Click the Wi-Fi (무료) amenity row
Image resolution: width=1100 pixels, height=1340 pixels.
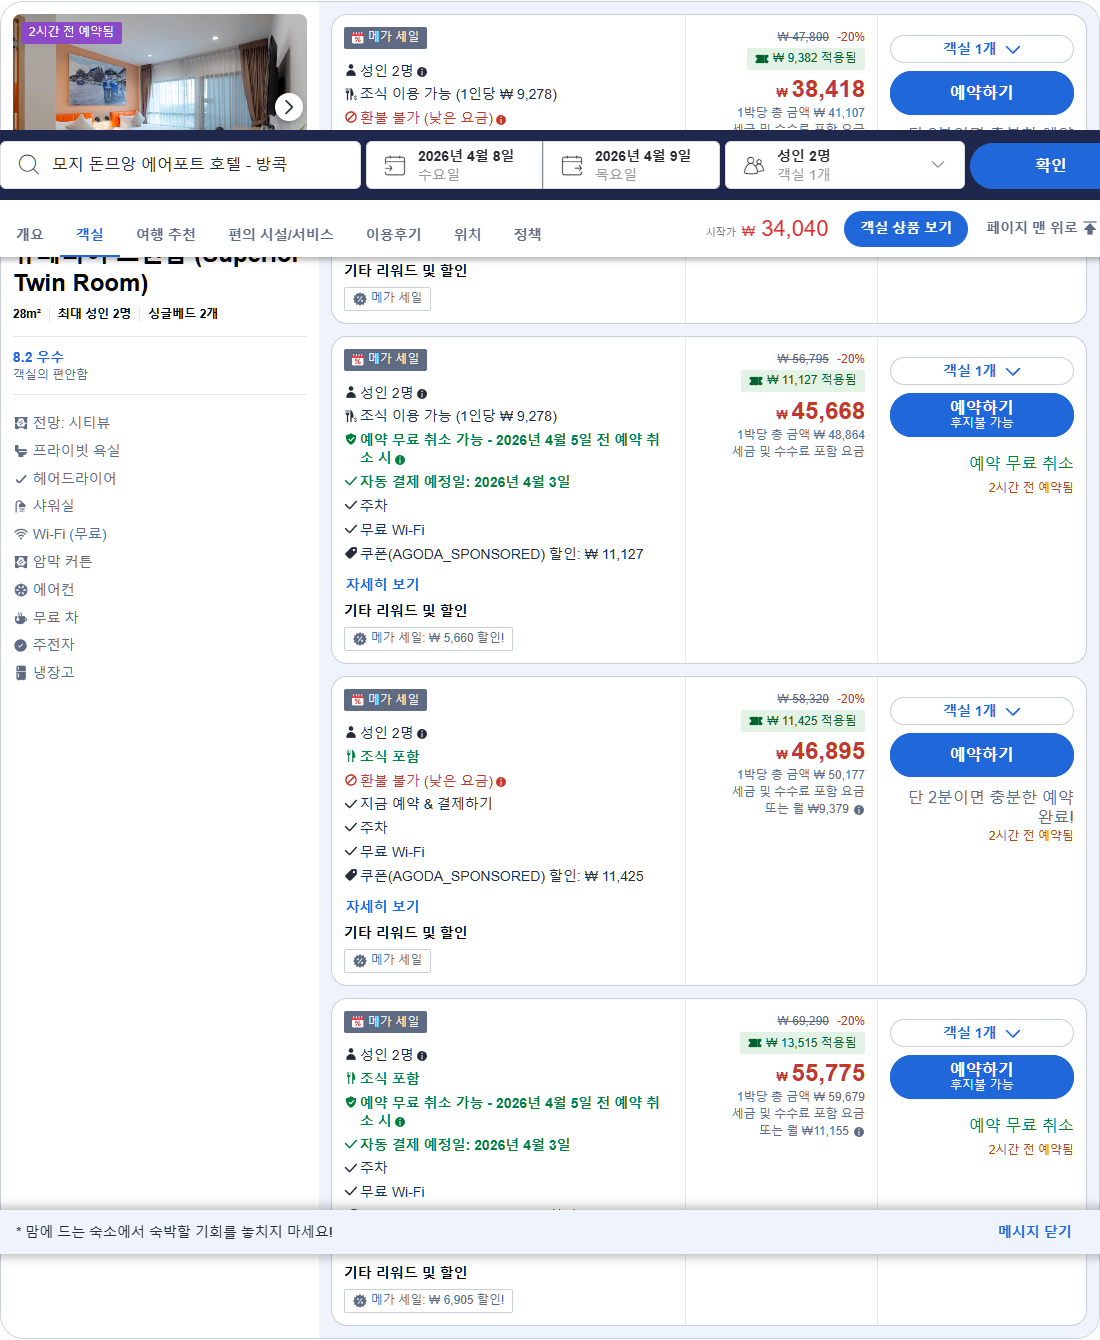pyautogui.click(x=60, y=534)
